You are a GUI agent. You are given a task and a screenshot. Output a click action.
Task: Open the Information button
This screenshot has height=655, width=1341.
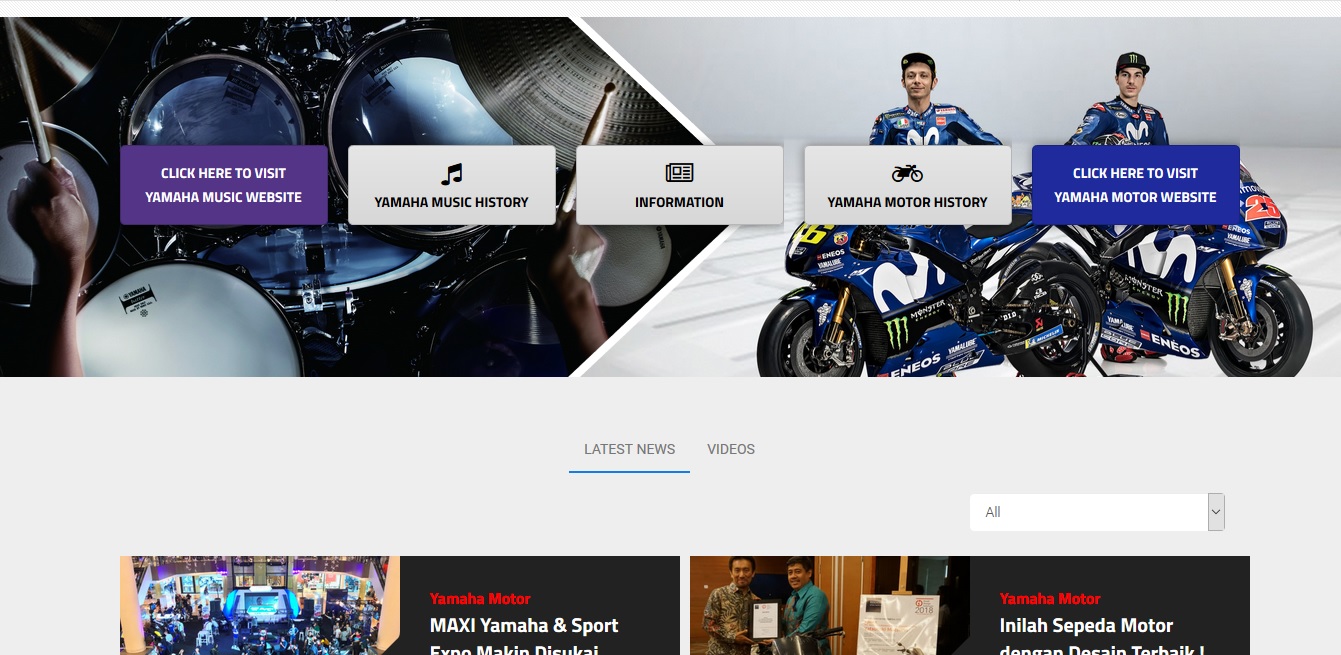[680, 185]
